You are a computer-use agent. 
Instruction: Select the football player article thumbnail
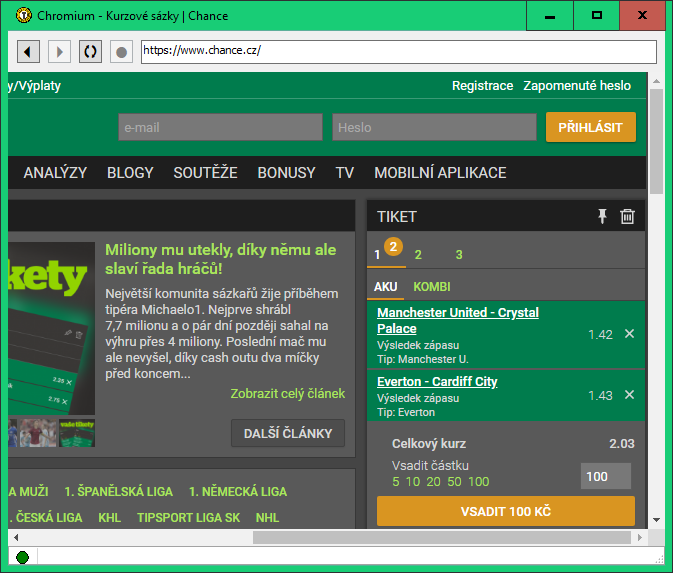38,433
